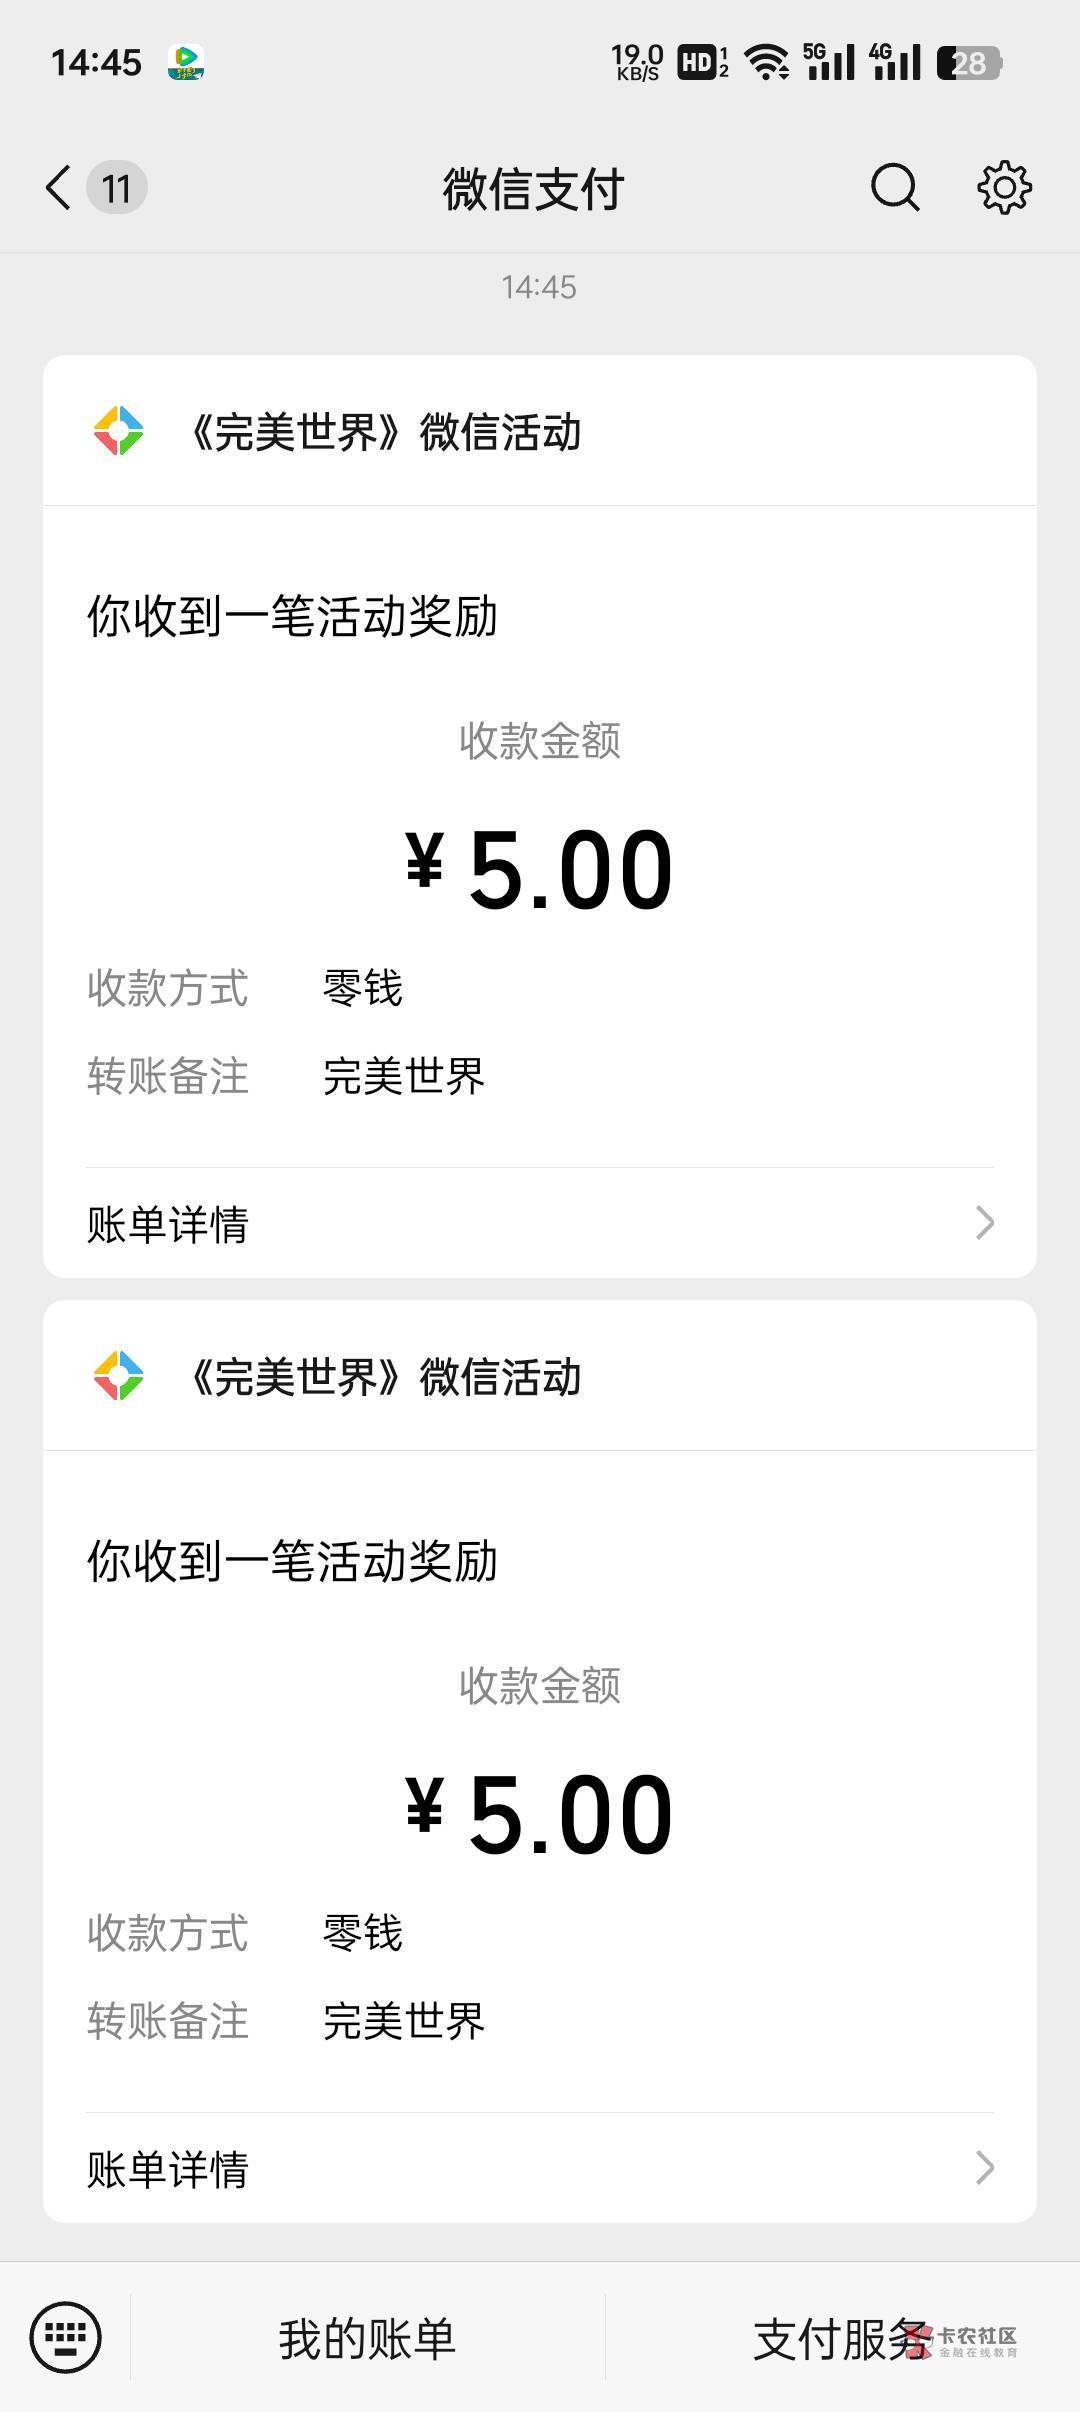
Task: Switch to keyboard input icon
Action: click(66, 2337)
